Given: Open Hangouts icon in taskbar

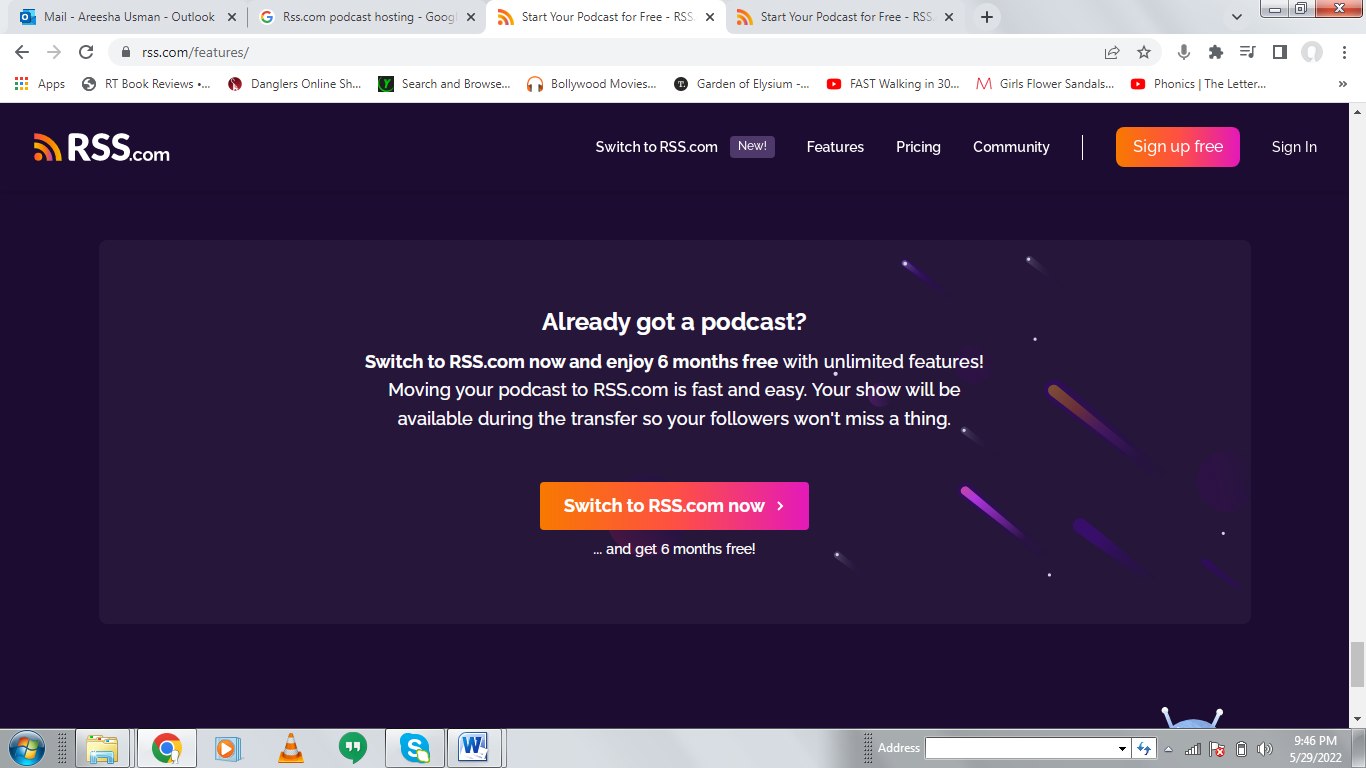Looking at the screenshot, I should click(x=352, y=748).
